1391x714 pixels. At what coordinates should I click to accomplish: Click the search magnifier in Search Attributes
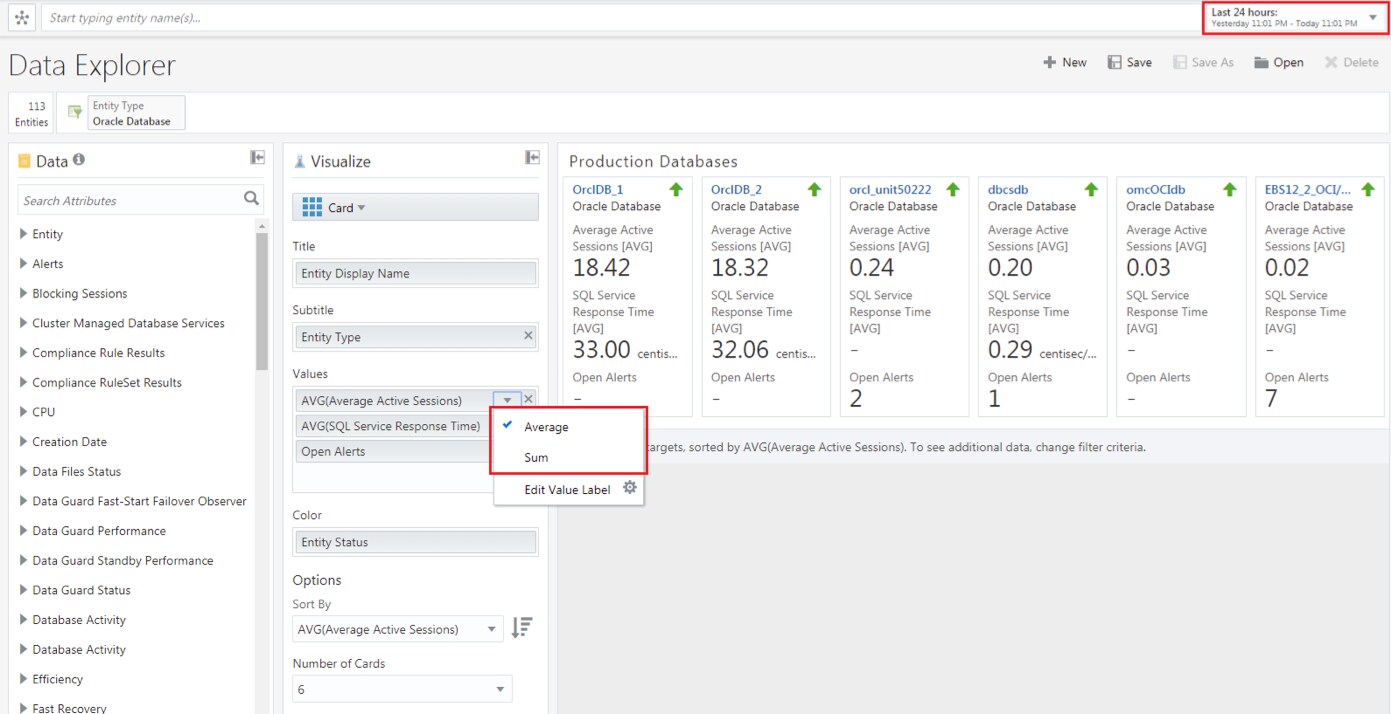coord(251,199)
